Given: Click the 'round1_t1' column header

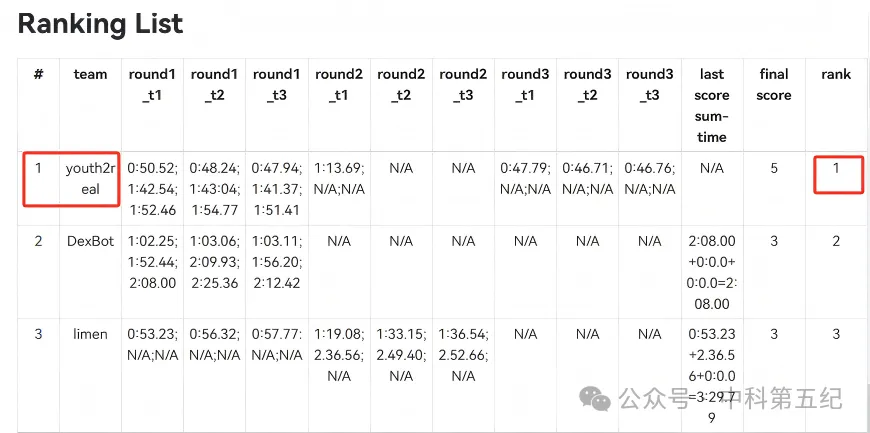Looking at the screenshot, I should [152, 85].
